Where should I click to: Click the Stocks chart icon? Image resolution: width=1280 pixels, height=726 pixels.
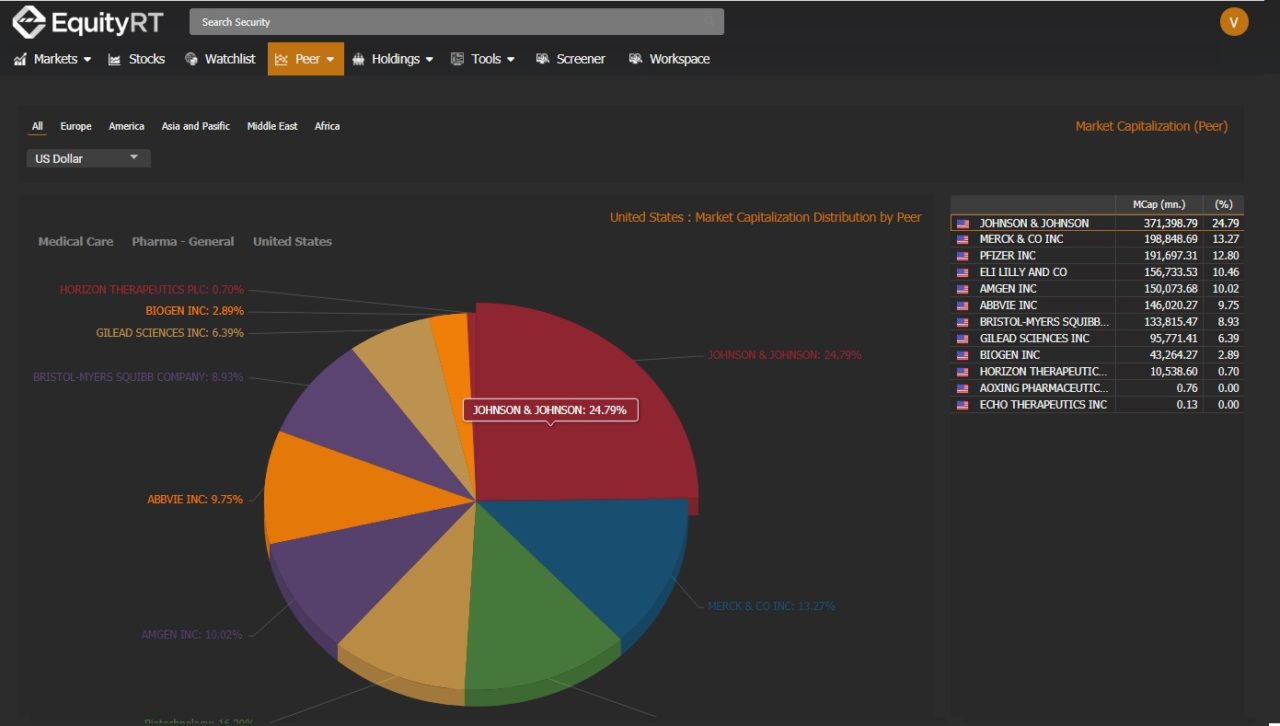point(115,59)
